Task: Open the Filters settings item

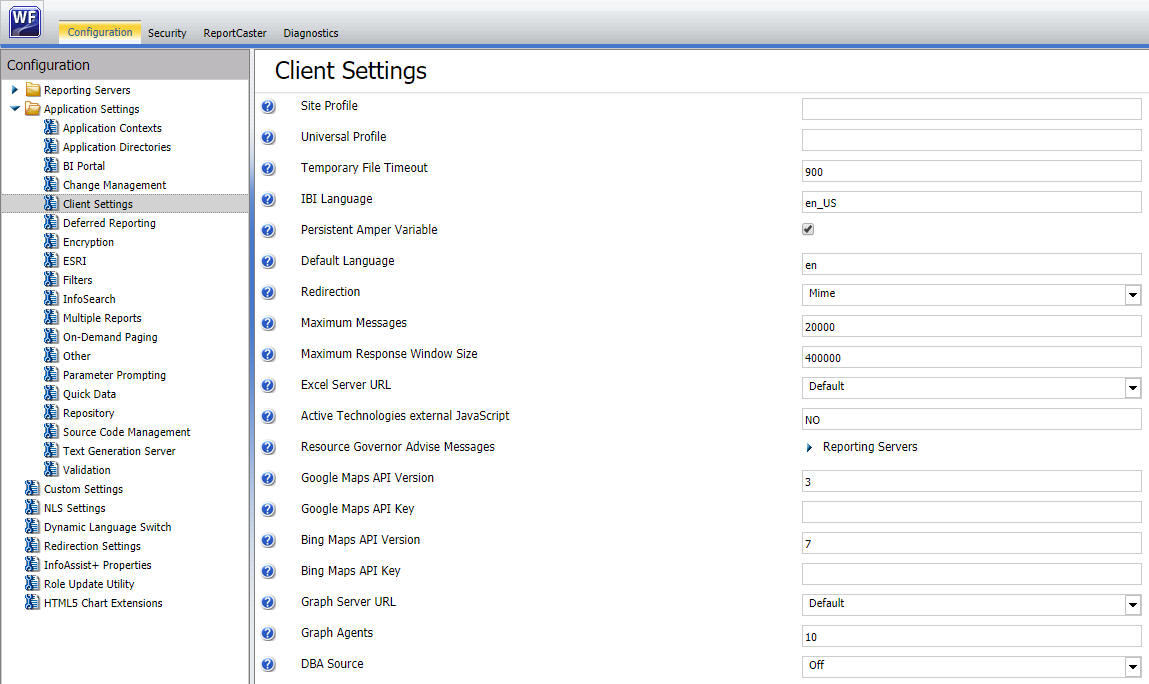Action: pyautogui.click(x=77, y=280)
